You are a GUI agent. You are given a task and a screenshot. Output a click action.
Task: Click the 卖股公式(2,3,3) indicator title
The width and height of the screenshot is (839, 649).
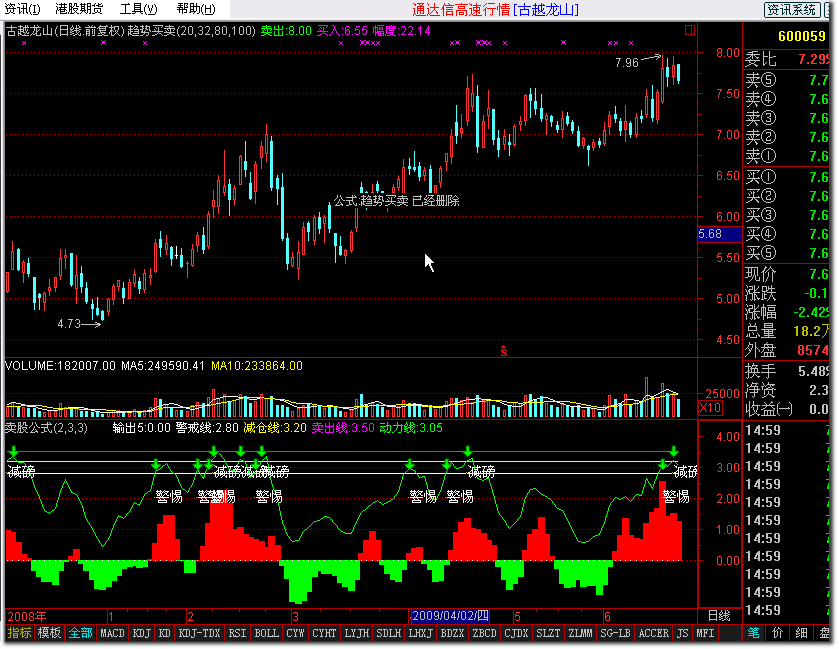click(x=46, y=428)
